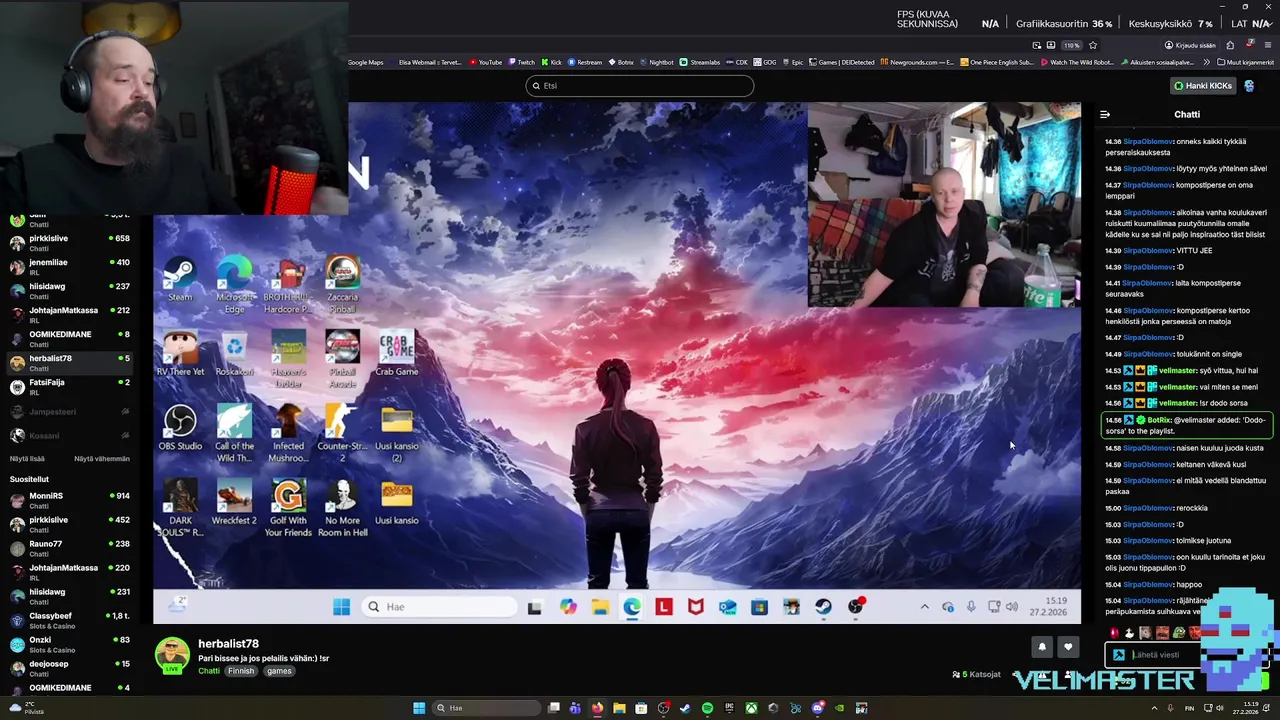Open the Google Maps bookmark

pos(365,62)
